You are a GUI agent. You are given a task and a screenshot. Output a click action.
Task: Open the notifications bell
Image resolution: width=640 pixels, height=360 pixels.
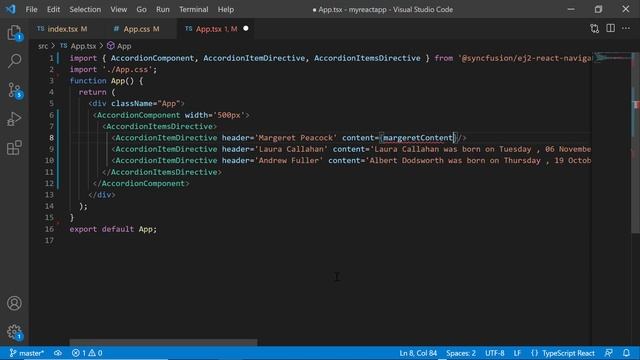point(627,353)
